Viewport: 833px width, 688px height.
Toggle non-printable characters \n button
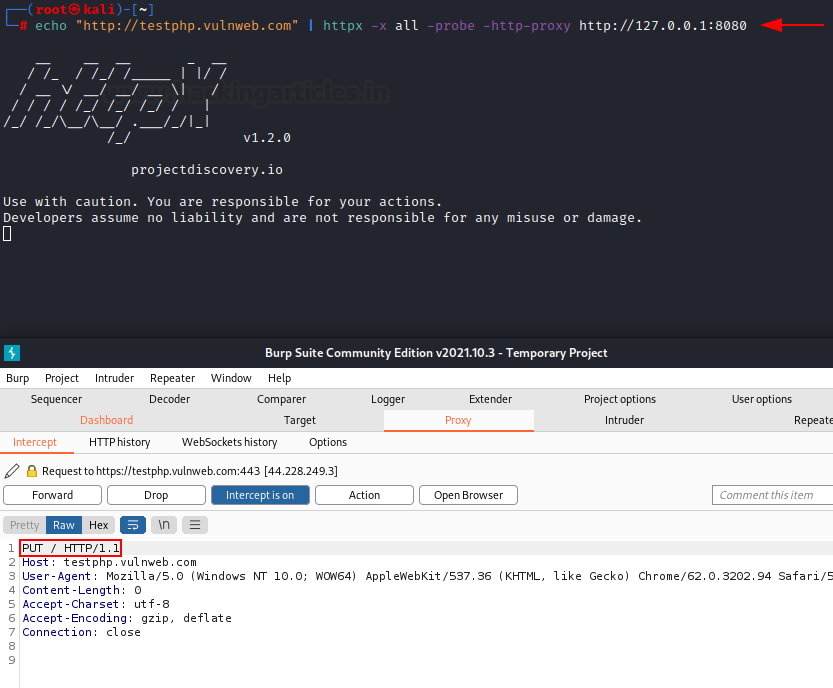click(x=164, y=525)
